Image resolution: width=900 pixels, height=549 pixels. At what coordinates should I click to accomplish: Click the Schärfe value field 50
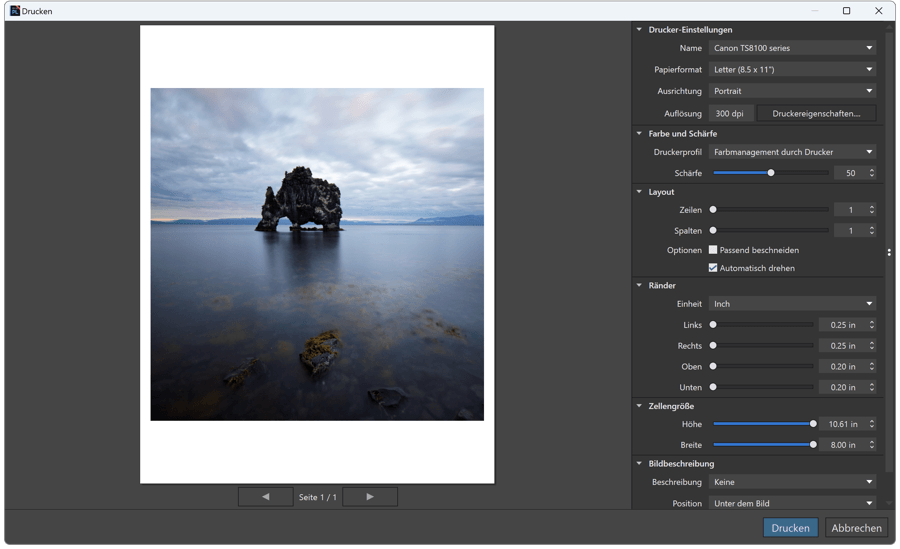pos(850,173)
